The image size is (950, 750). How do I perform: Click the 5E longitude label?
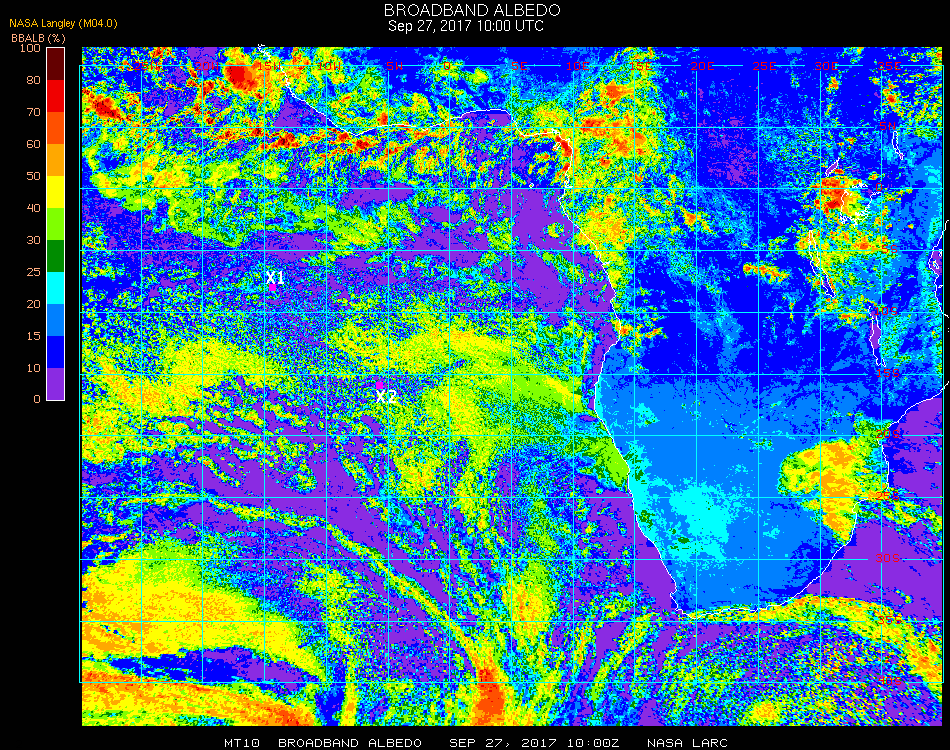[x=519, y=66]
